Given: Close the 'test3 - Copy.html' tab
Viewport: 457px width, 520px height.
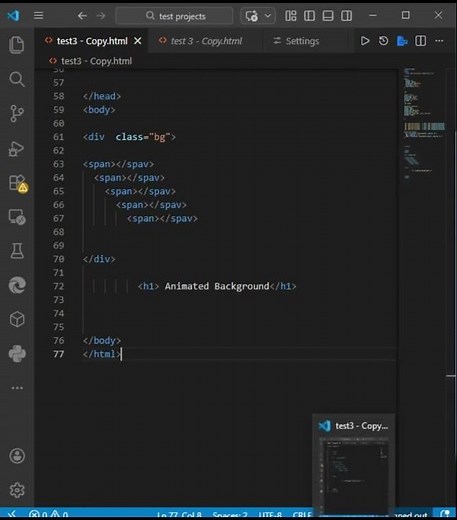Looking at the screenshot, I should click(138, 41).
